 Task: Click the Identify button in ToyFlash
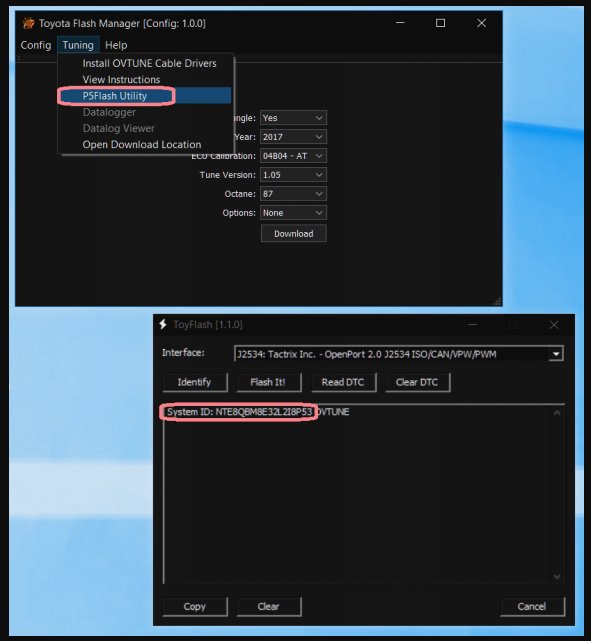(194, 382)
